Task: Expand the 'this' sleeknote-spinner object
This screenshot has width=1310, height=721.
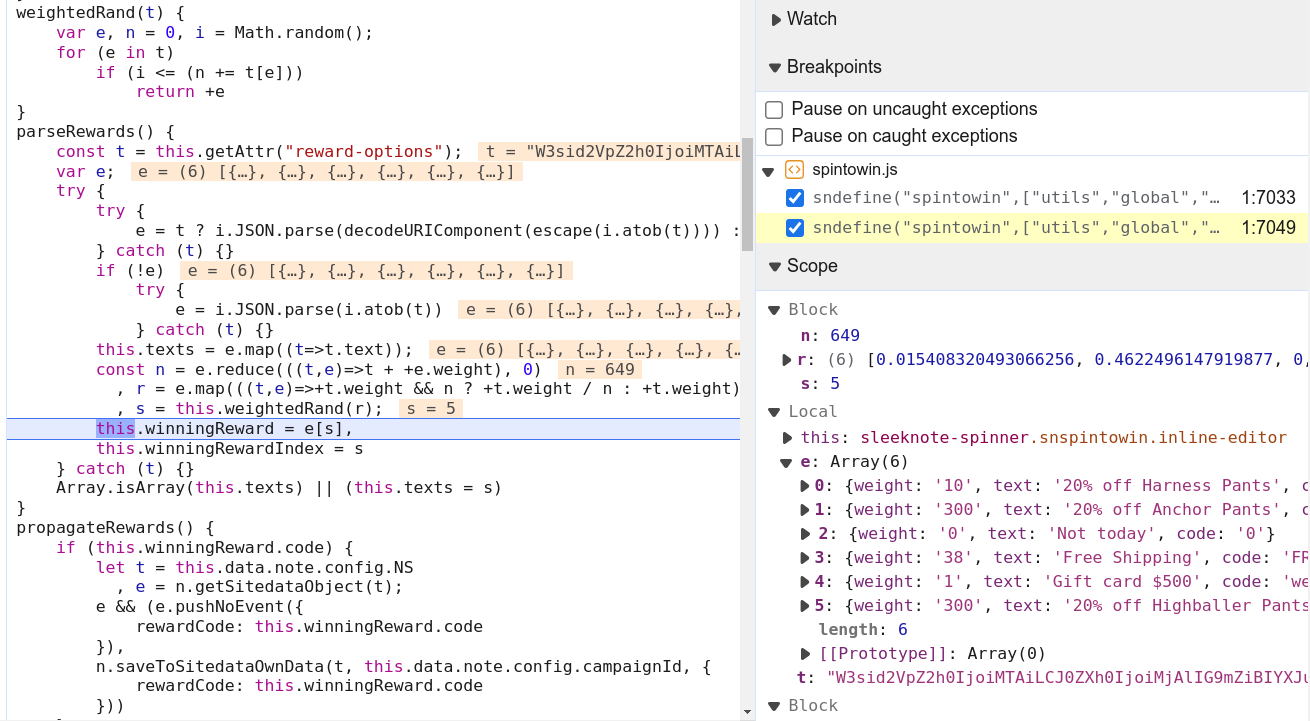Action: coord(788,438)
